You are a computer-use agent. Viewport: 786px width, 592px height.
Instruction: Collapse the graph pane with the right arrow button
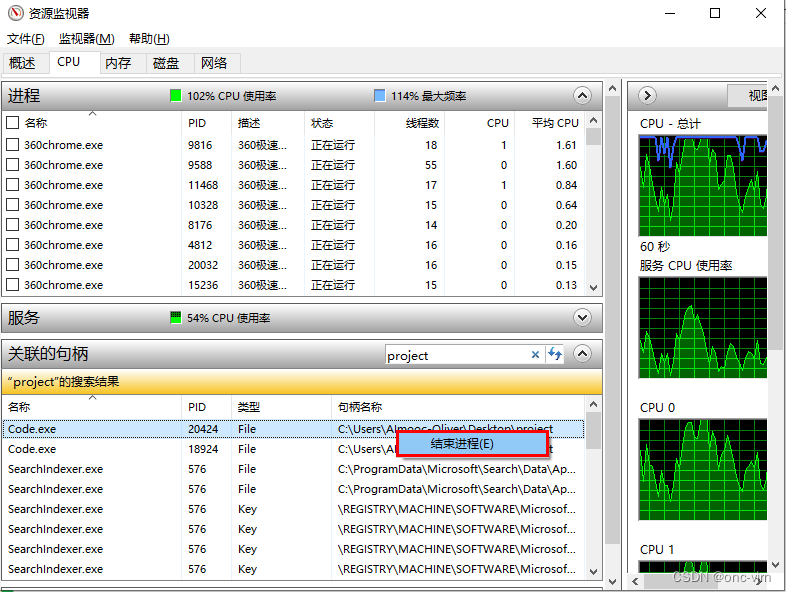pos(647,95)
